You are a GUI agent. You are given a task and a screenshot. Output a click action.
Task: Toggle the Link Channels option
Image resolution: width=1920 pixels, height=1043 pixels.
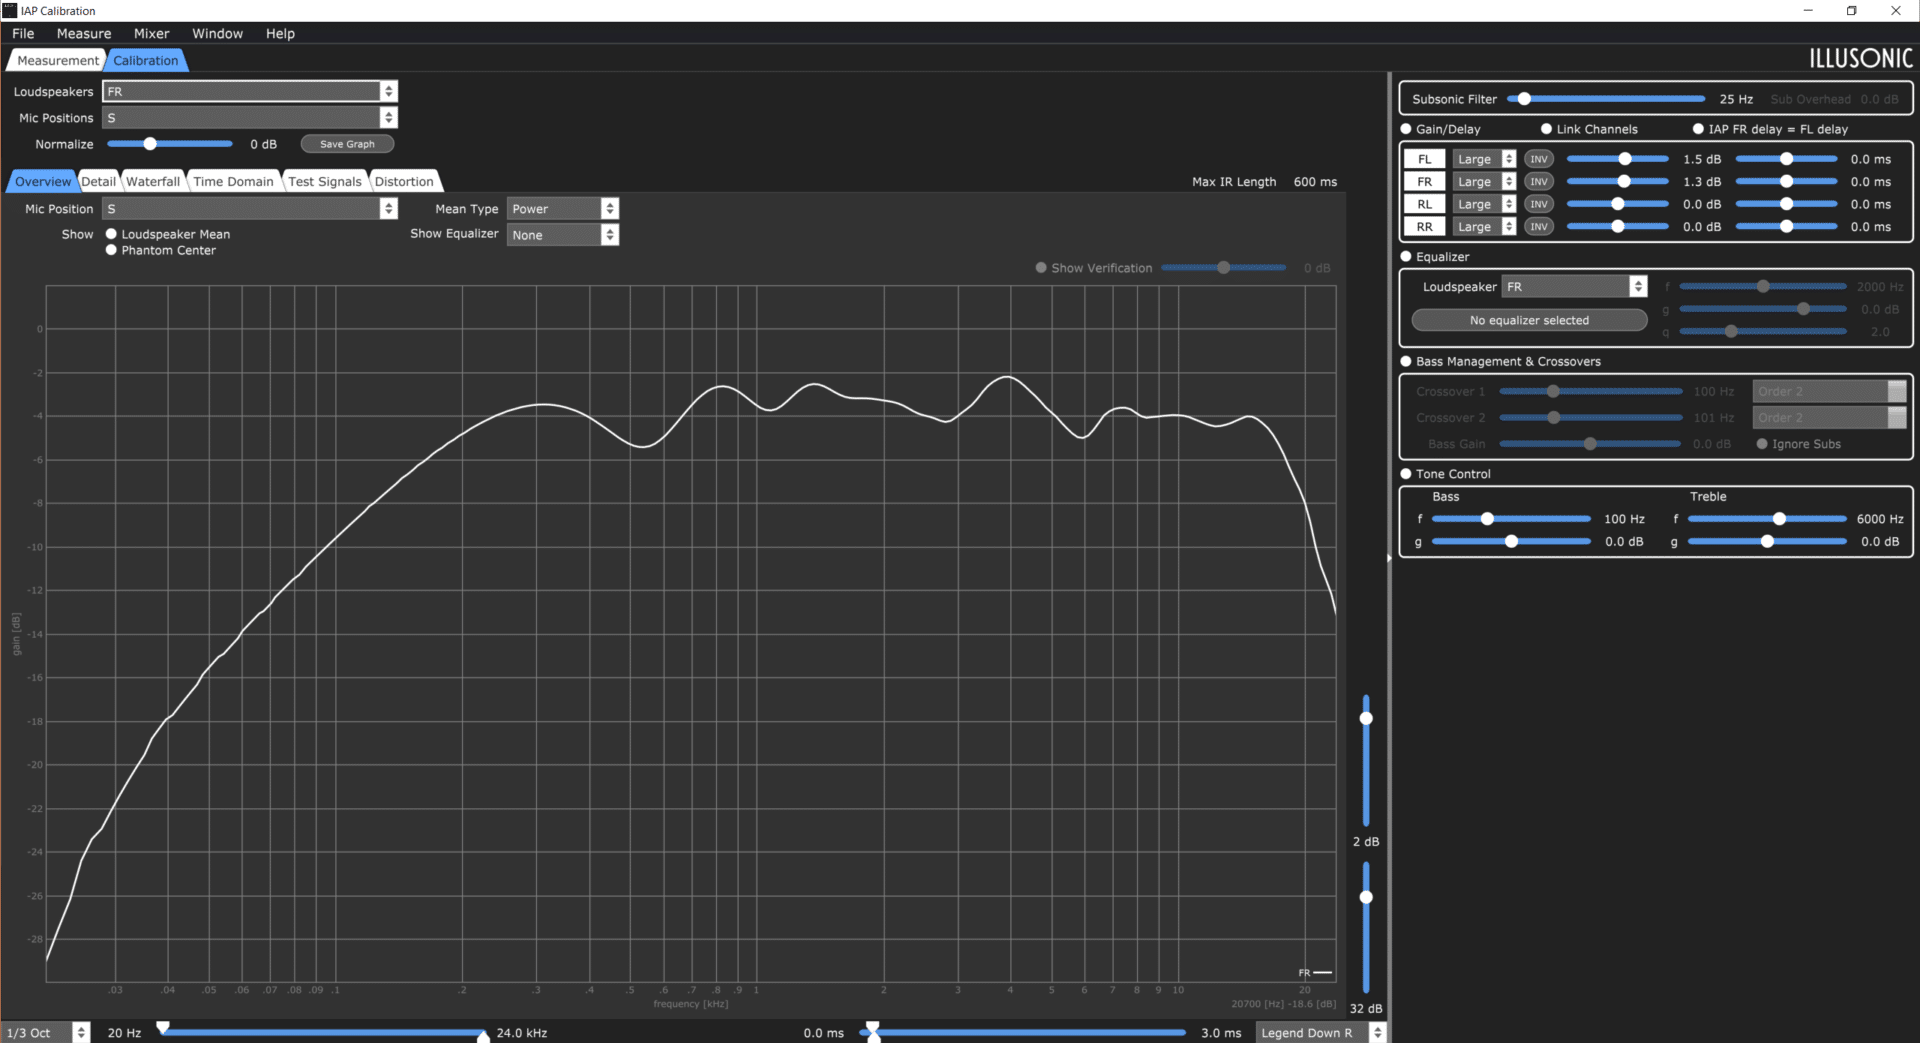pyautogui.click(x=1546, y=129)
